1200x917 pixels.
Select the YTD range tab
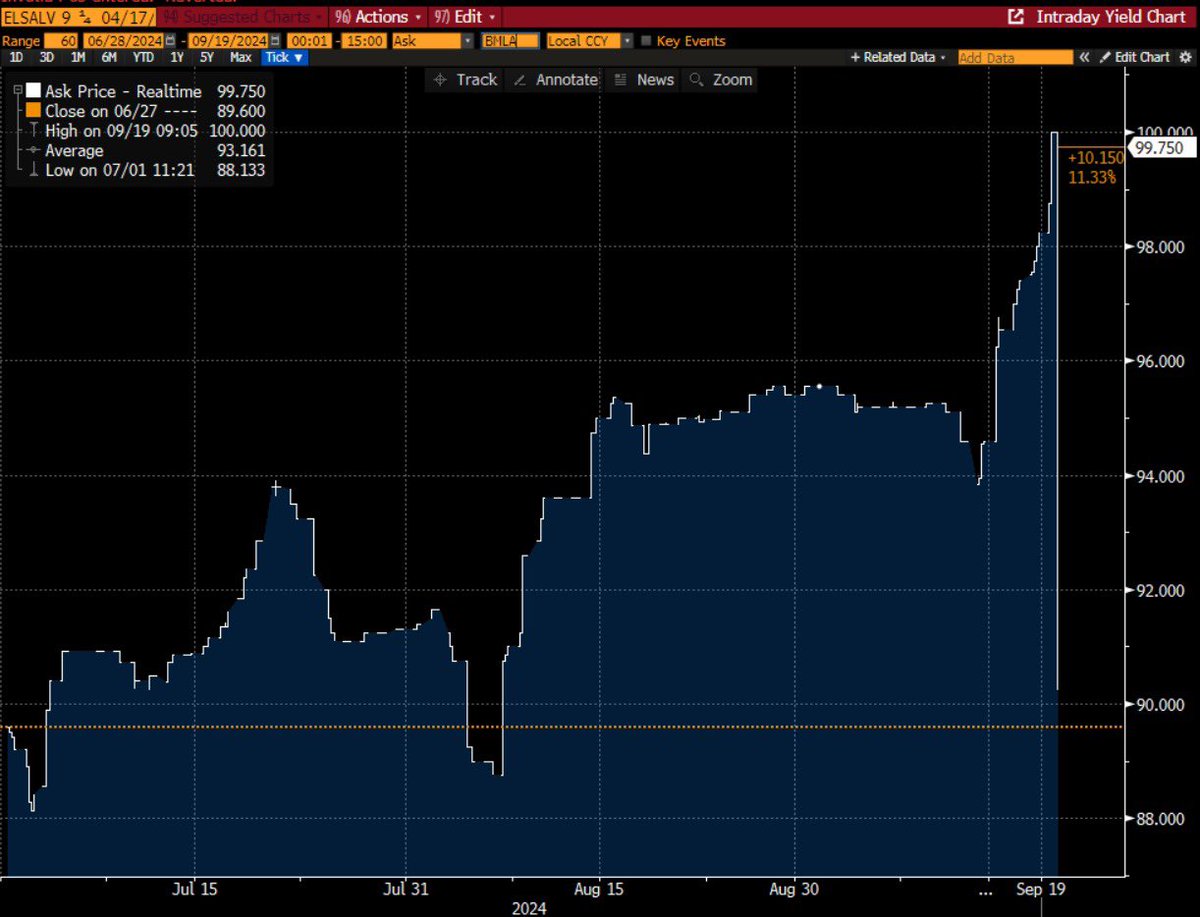(142, 58)
